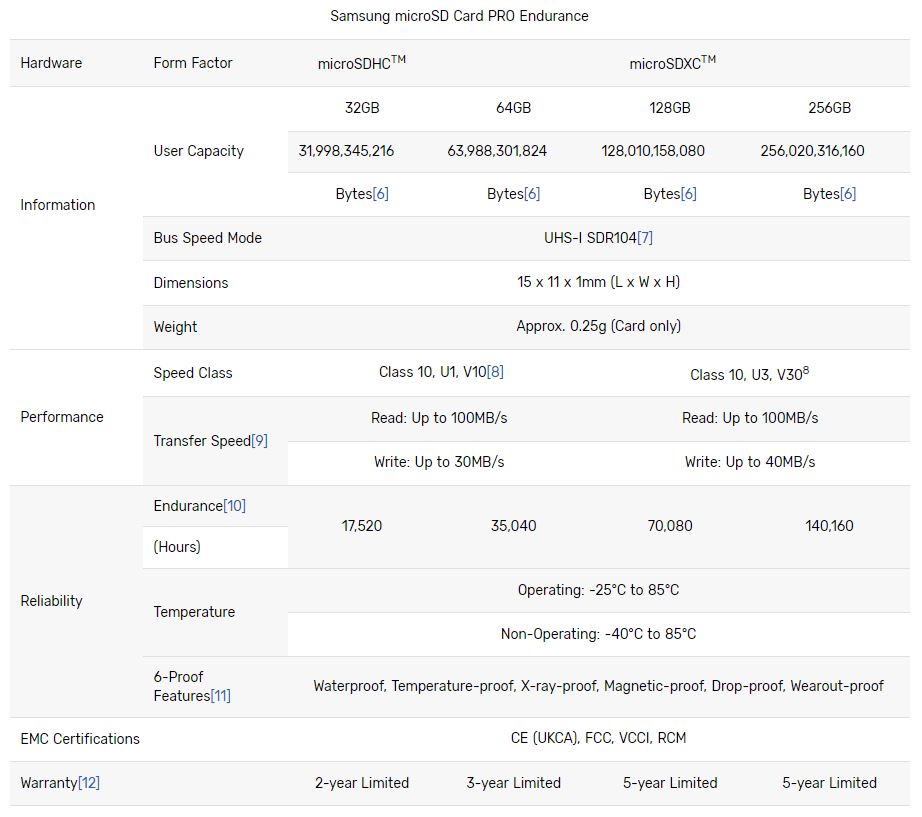The image size is (922, 817).
Task: Open footnote [6] under 256,020,316,160
Action: pyautogui.click(x=848, y=194)
